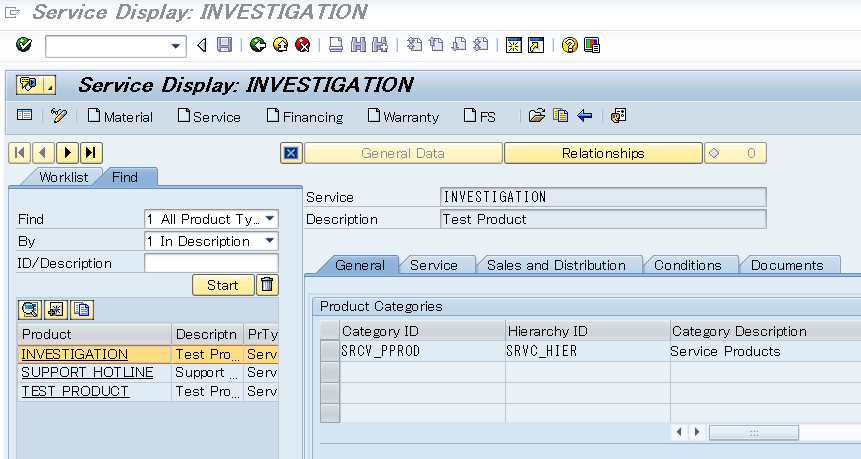
Task: Click the table horizontal scrollbar thumb
Action: tap(754, 433)
